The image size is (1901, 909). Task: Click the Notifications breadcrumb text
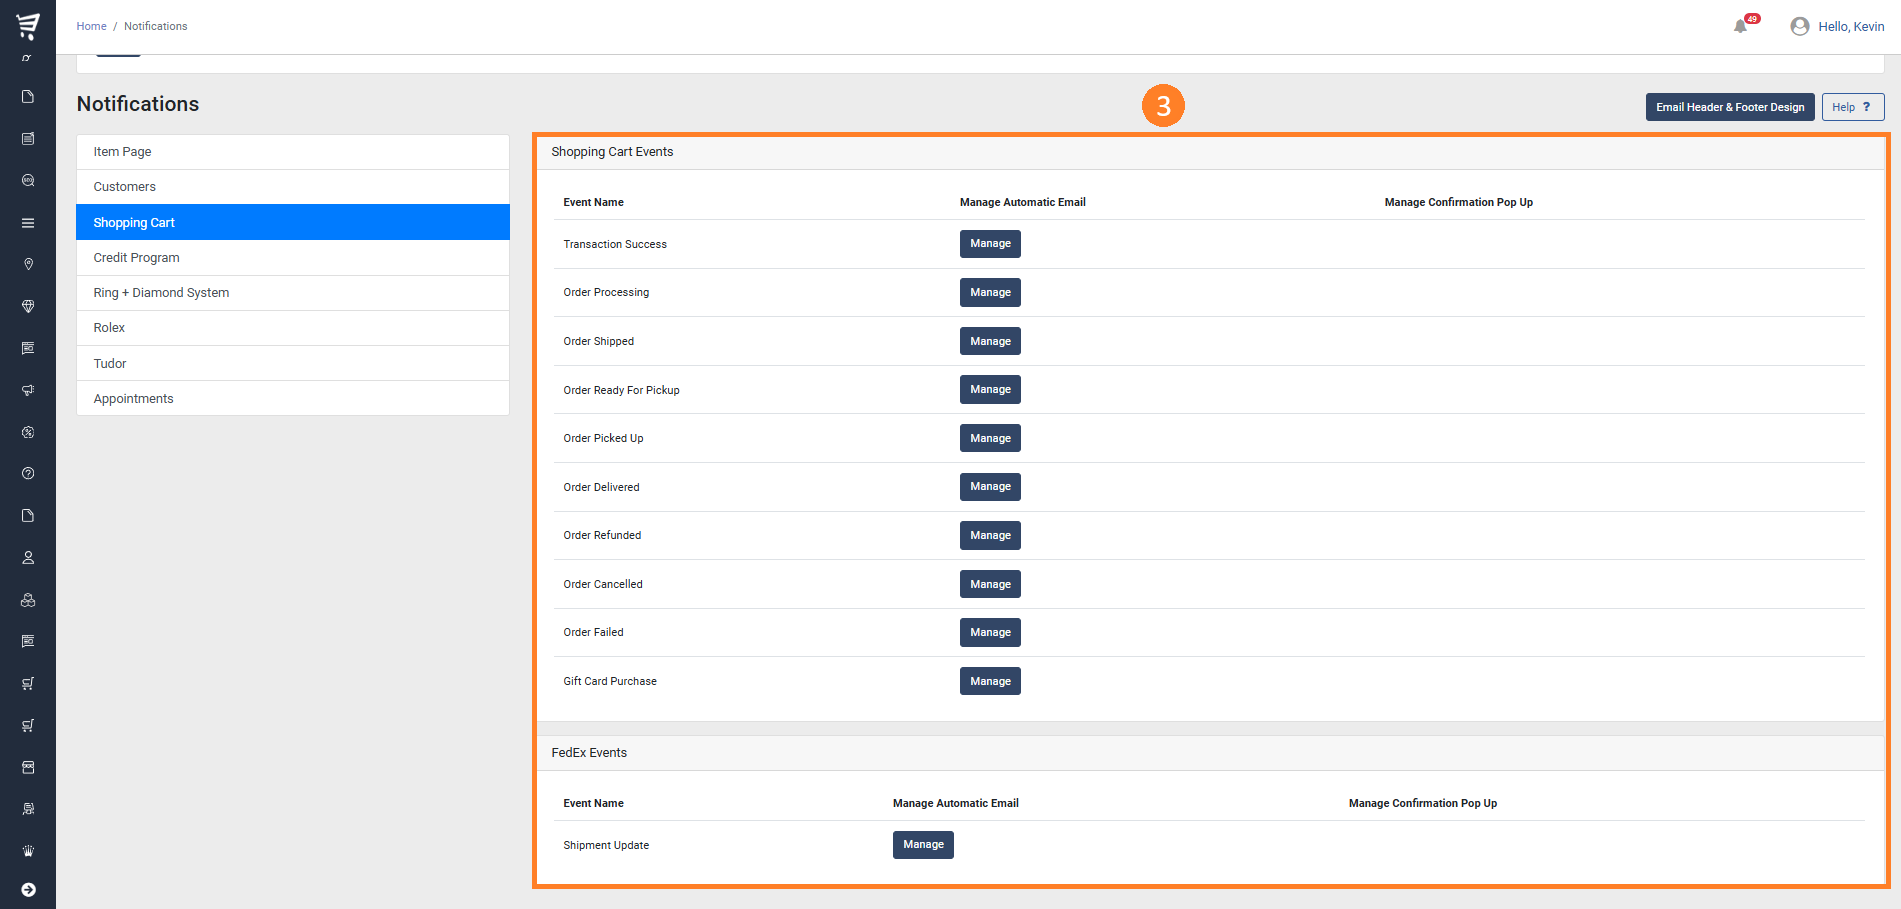click(155, 26)
